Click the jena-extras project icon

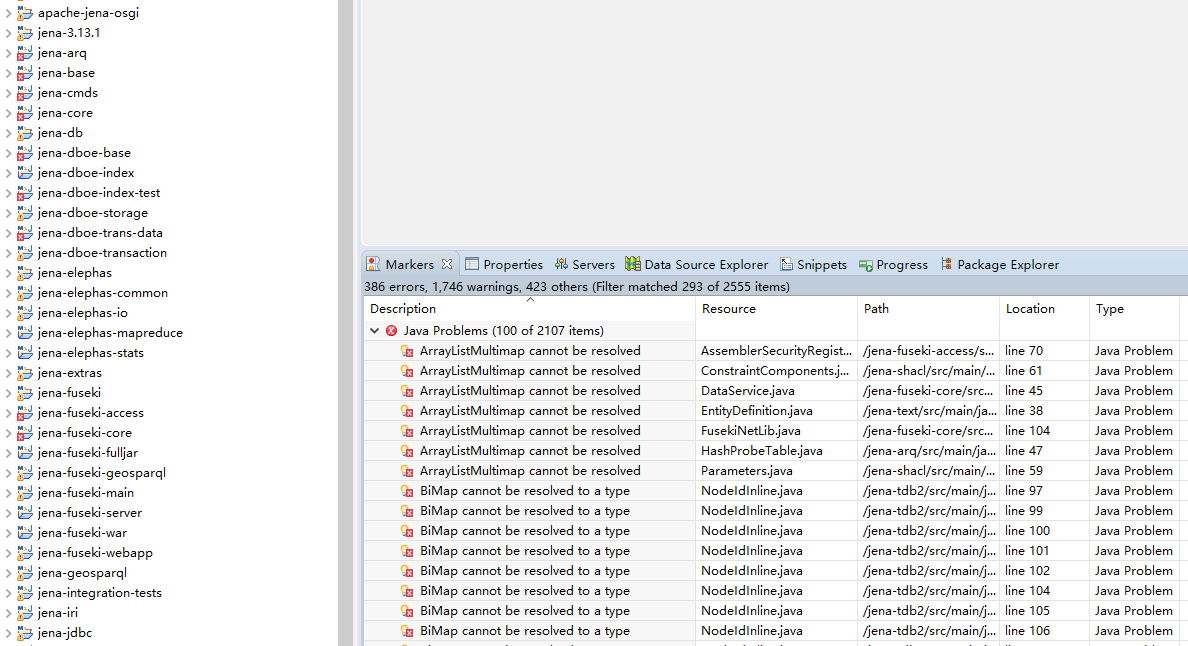(25, 373)
